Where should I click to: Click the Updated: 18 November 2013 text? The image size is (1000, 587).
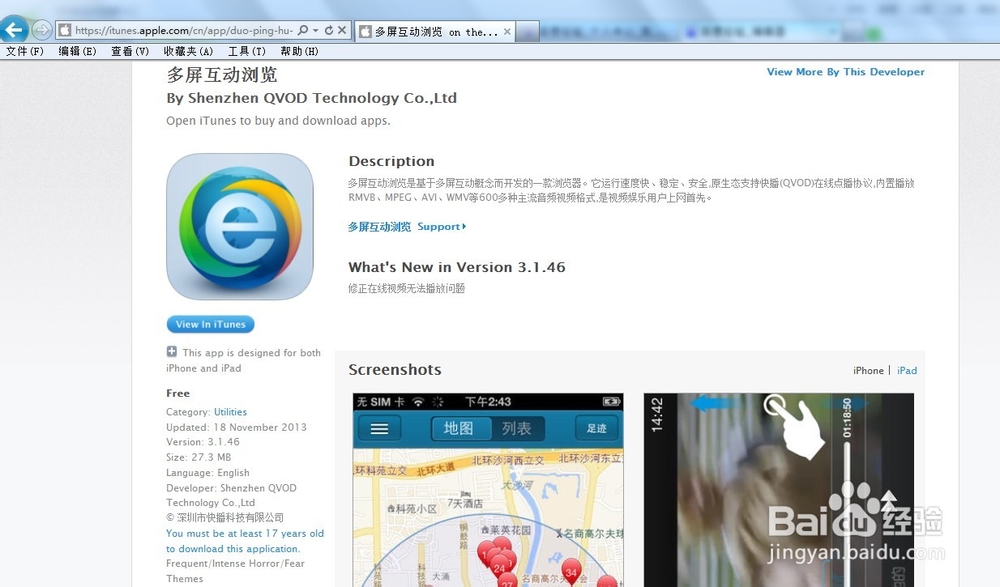(236, 427)
